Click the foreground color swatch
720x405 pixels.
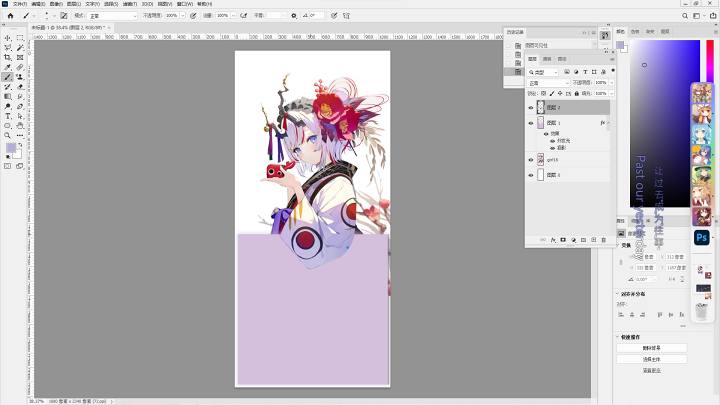(11, 147)
